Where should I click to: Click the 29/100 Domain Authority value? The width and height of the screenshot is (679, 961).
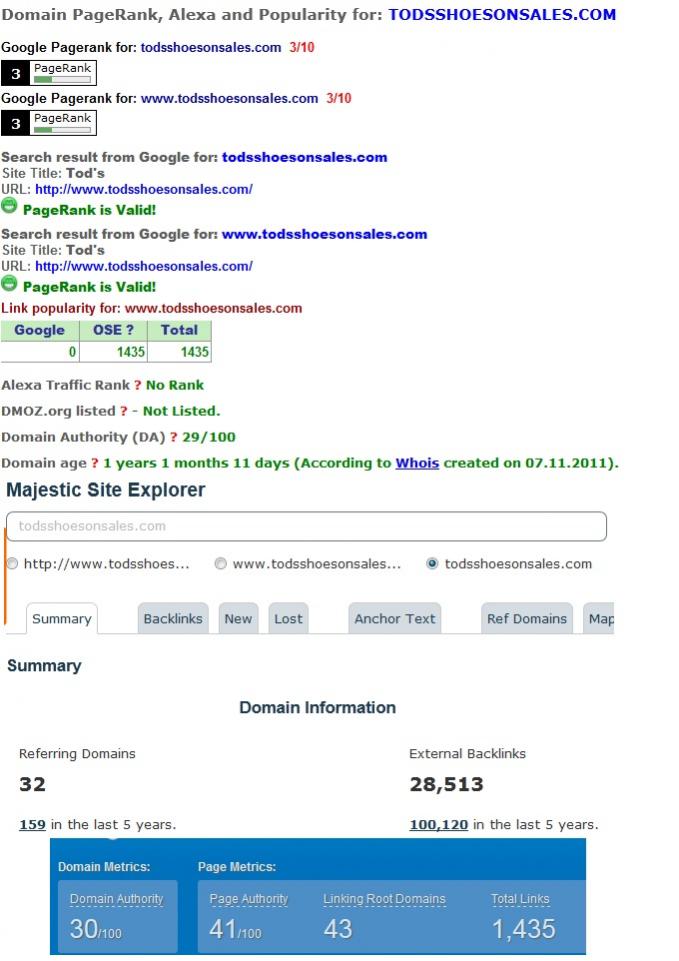tap(209, 438)
